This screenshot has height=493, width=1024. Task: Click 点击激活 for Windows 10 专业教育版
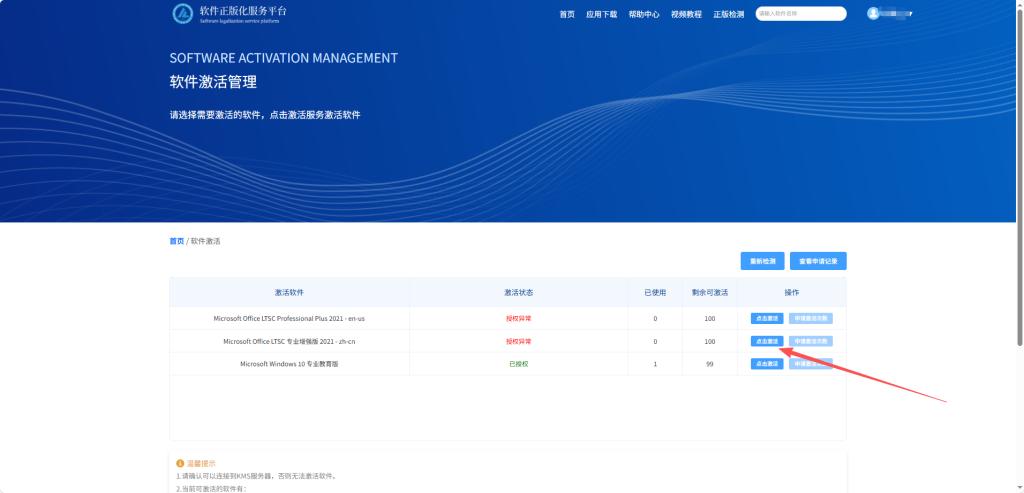point(767,364)
